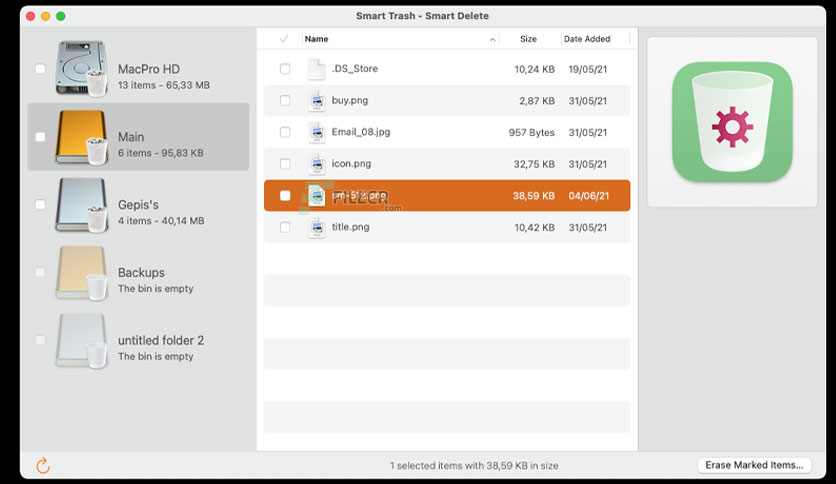This screenshot has height=484, width=836.
Task: Click the '13 items - 65,33 MB' text
Action: [x=164, y=85]
